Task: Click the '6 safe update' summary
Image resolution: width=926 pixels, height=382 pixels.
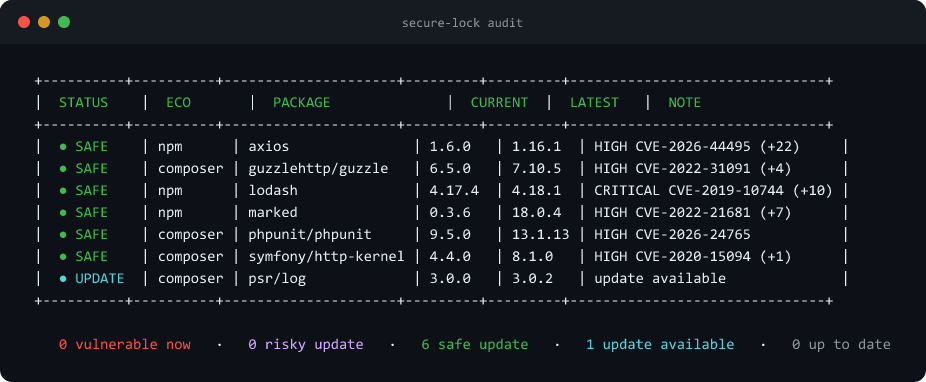Action: click(475, 345)
